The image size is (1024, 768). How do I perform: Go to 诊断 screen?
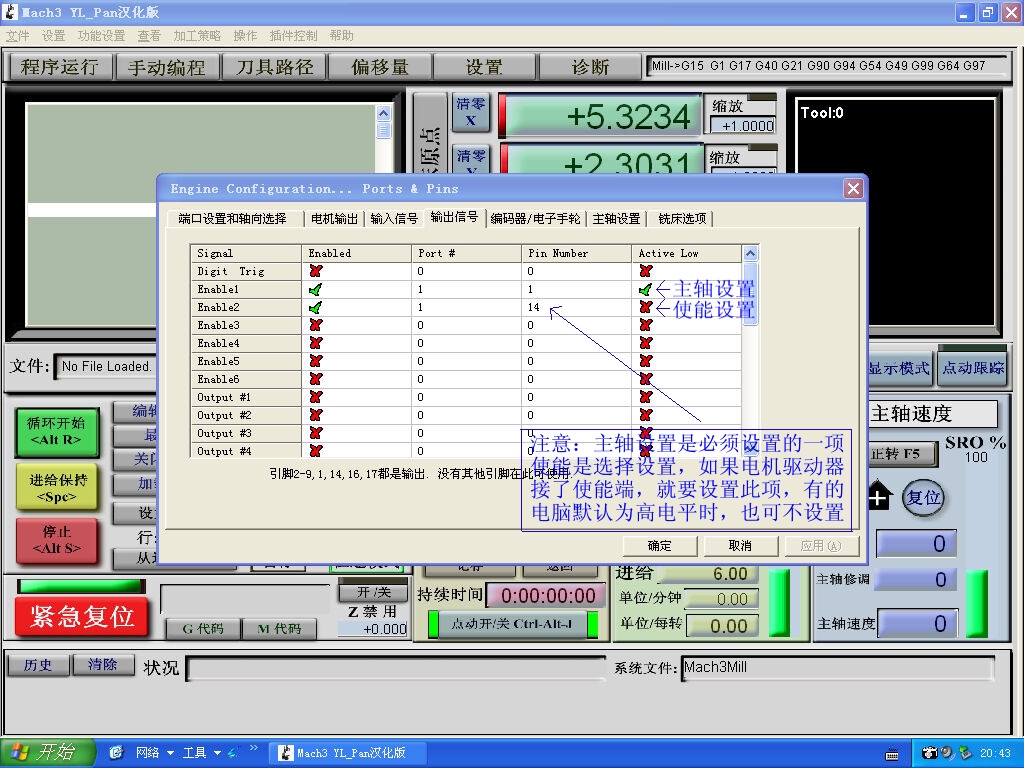[590, 67]
